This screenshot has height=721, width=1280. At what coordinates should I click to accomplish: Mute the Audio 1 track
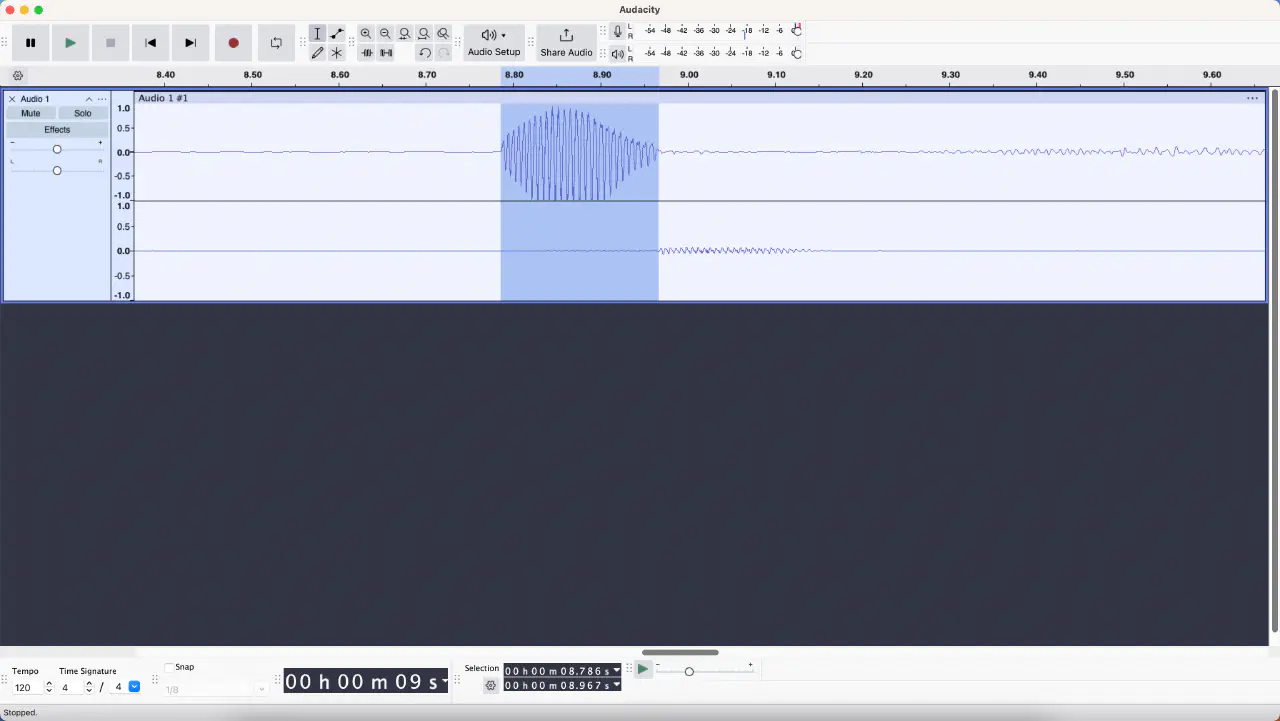pyautogui.click(x=31, y=114)
